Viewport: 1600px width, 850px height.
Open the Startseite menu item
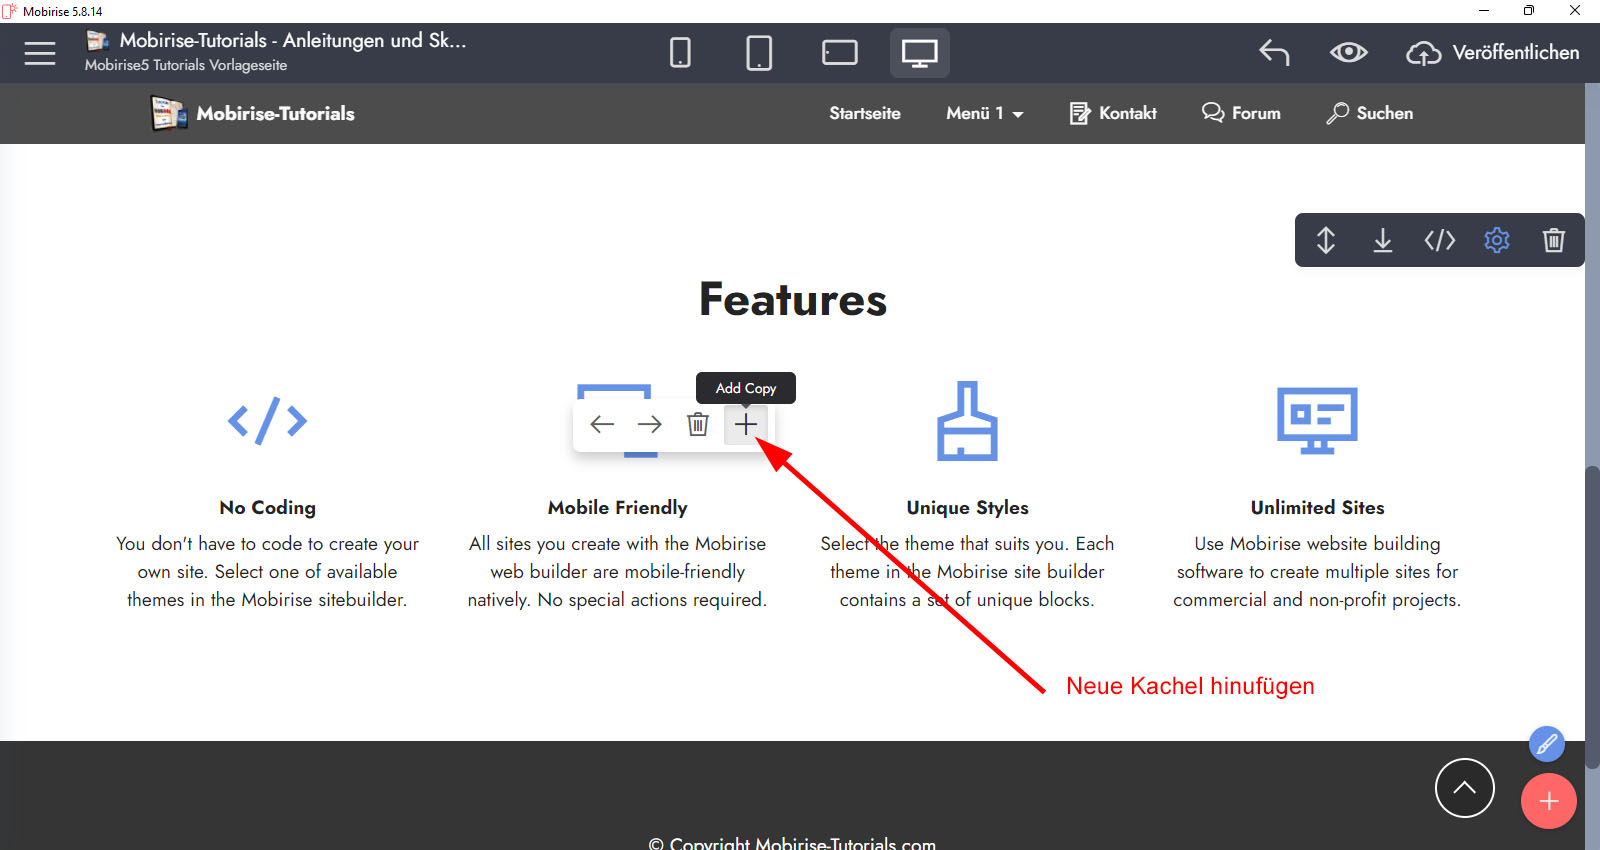(864, 114)
